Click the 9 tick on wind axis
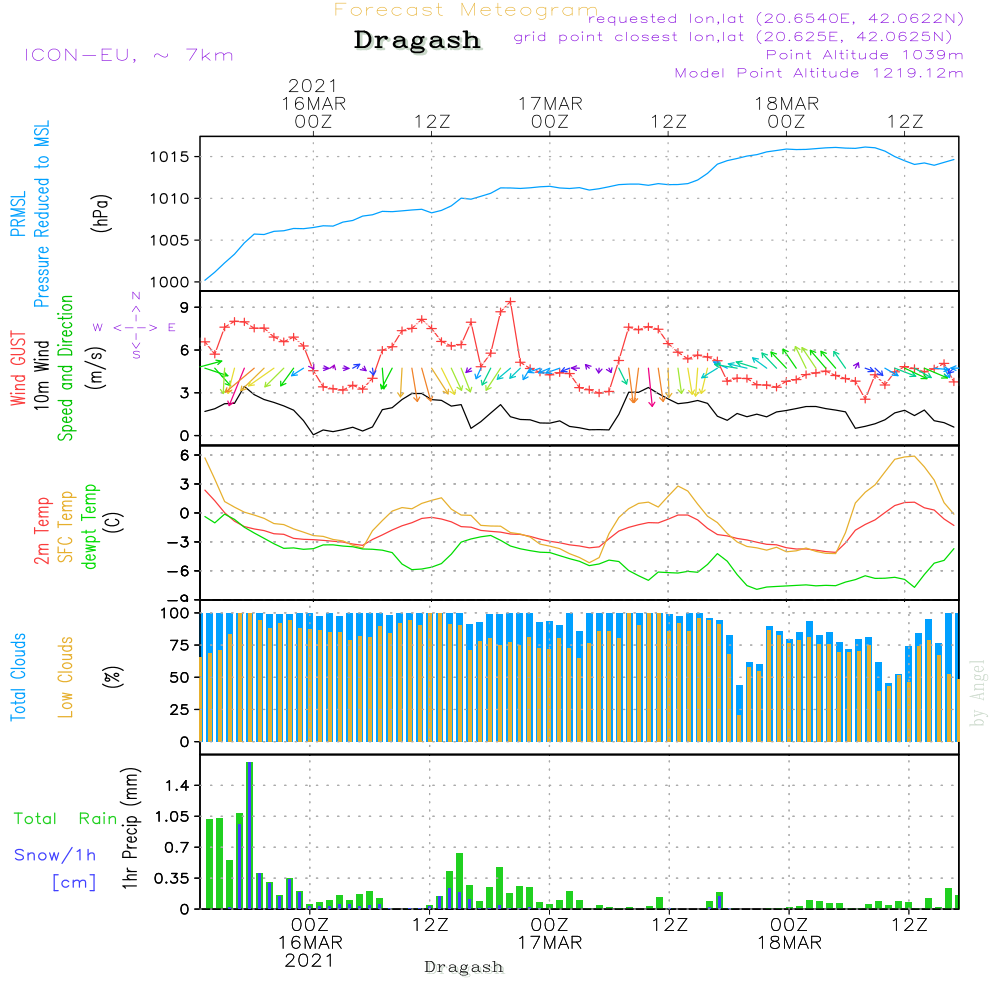 [x=184, y=307]
